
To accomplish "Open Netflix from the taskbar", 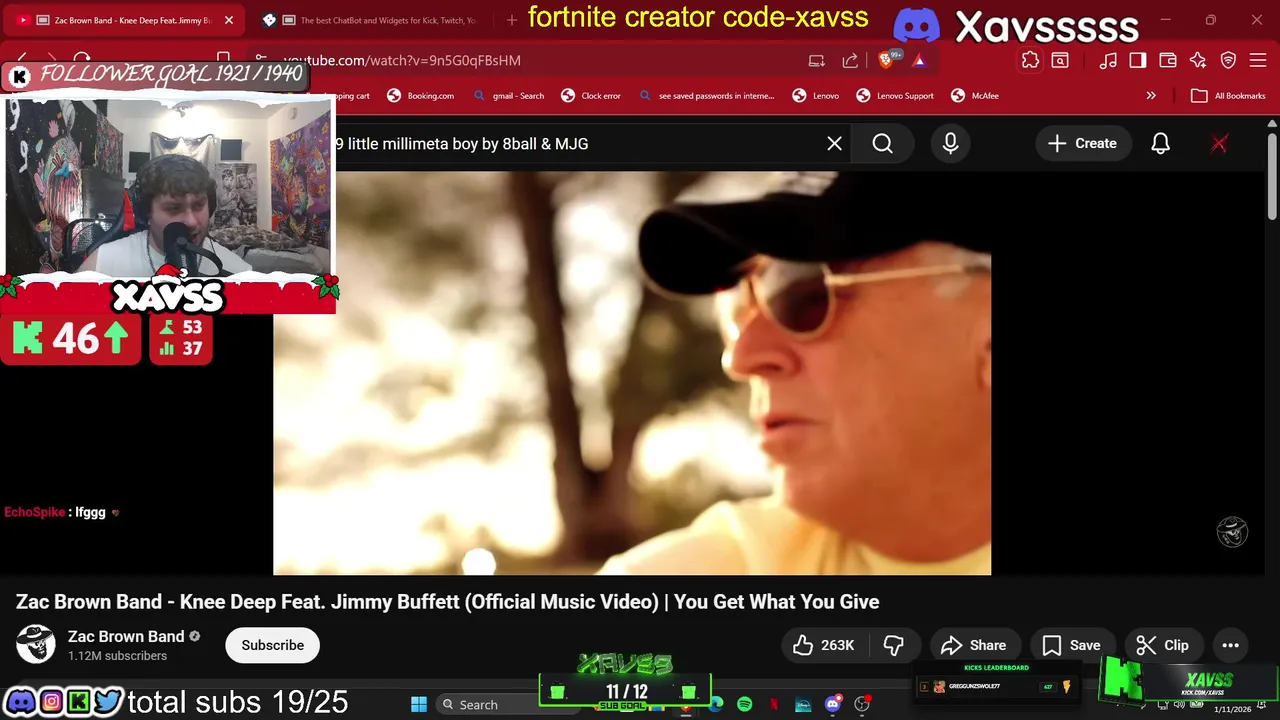I will click(x=773, y=704).
